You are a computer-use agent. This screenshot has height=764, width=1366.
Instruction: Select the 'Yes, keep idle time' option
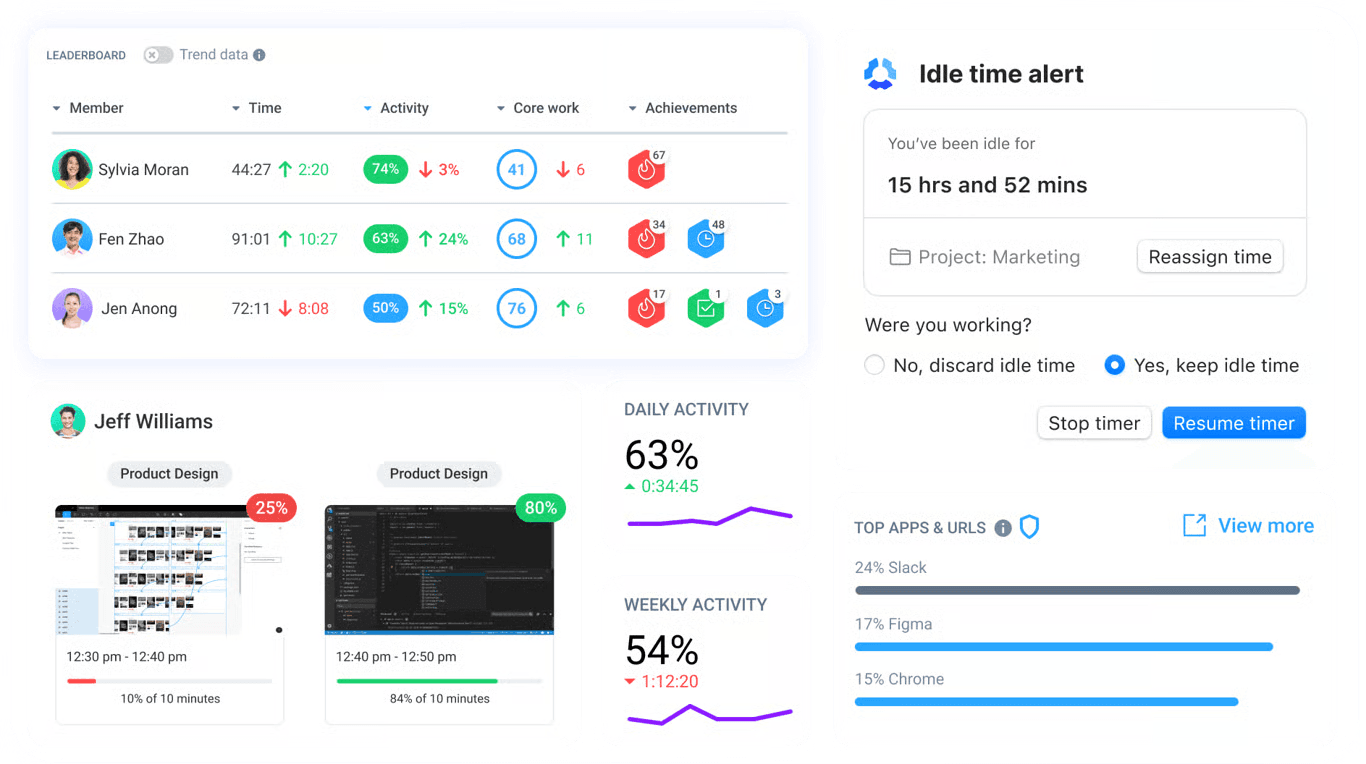(1114, 365)
